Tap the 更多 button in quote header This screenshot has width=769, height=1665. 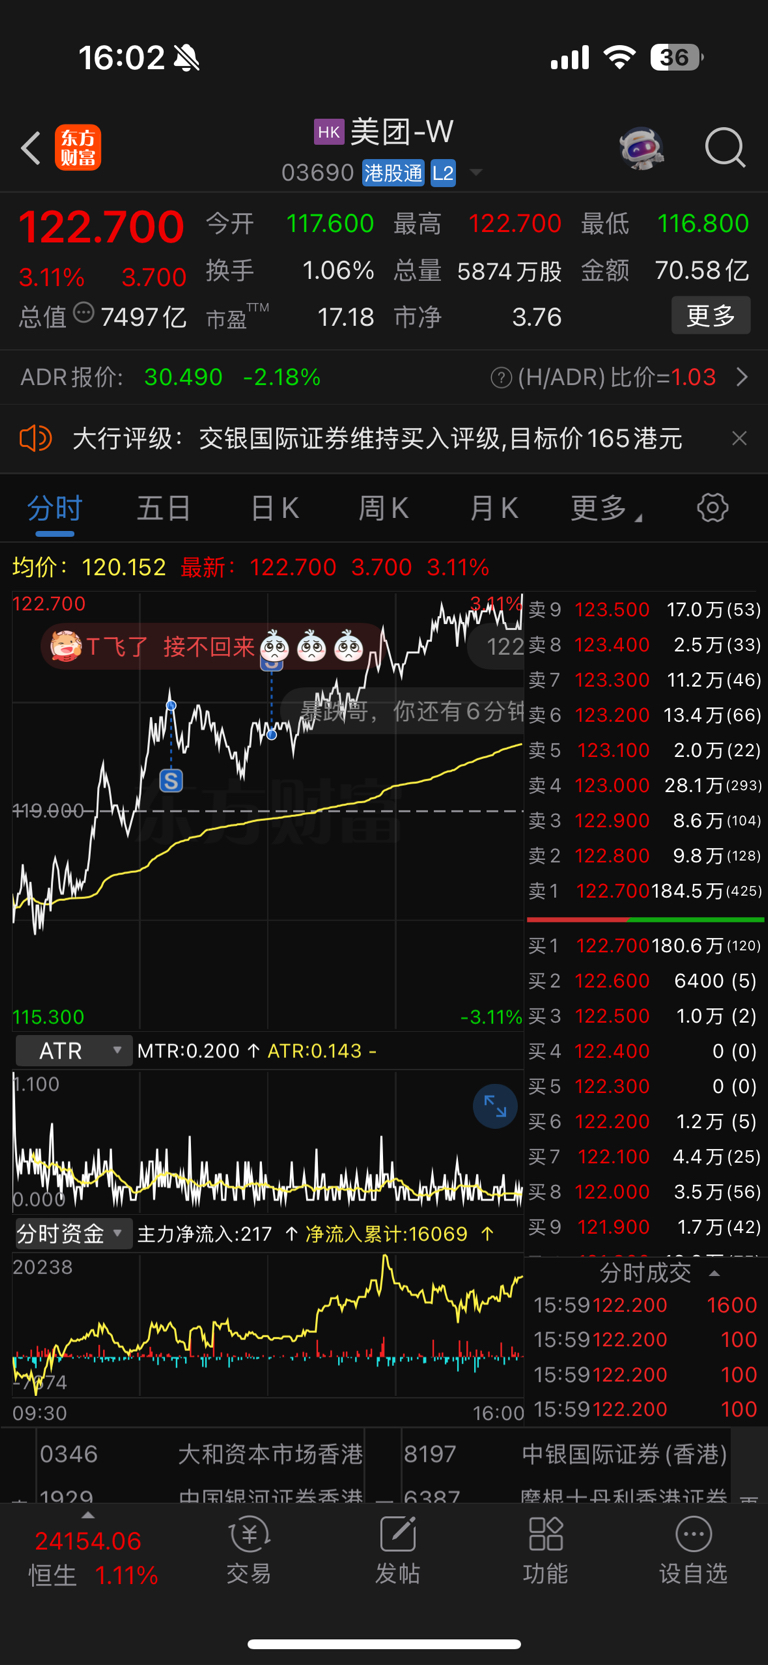(711, 316)
